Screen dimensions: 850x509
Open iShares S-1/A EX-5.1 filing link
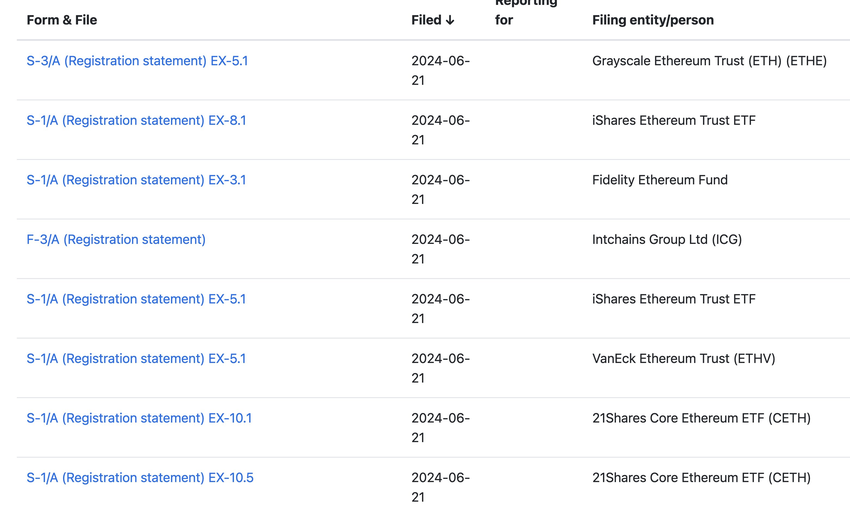pyautogui.click(x=136, y=299)
